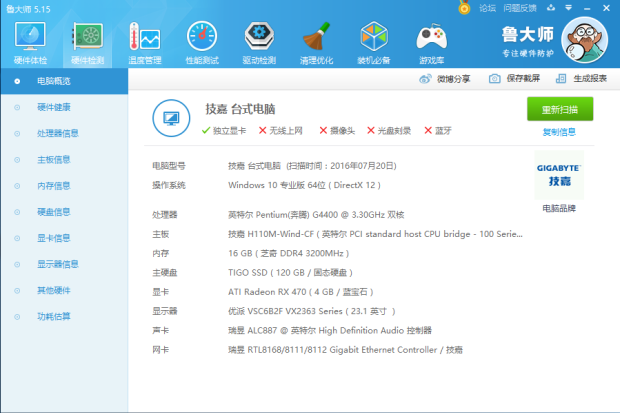Click the desktop computer circle icon
The height and width of the screenshot is (413, 620).
click(171, 118)
